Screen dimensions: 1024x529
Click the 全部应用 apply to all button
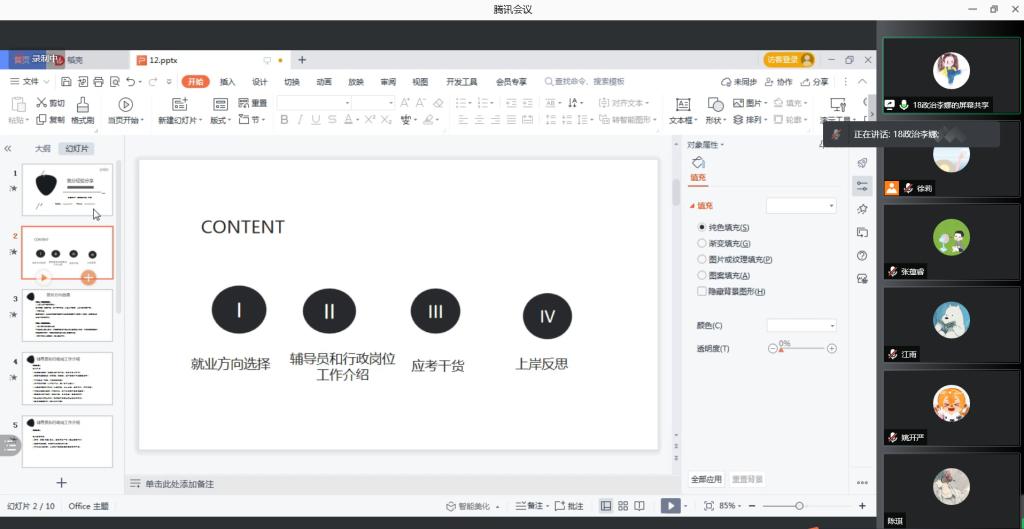click(x=706, y=480)
